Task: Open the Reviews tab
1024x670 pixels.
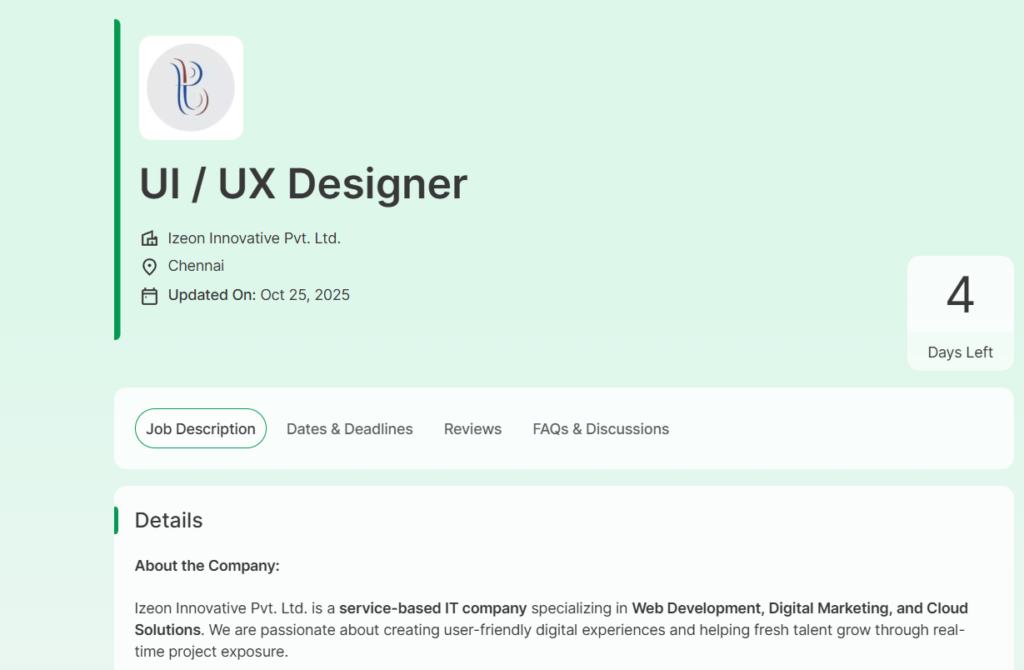Action: pyautogui.click(x=473, y=429)
